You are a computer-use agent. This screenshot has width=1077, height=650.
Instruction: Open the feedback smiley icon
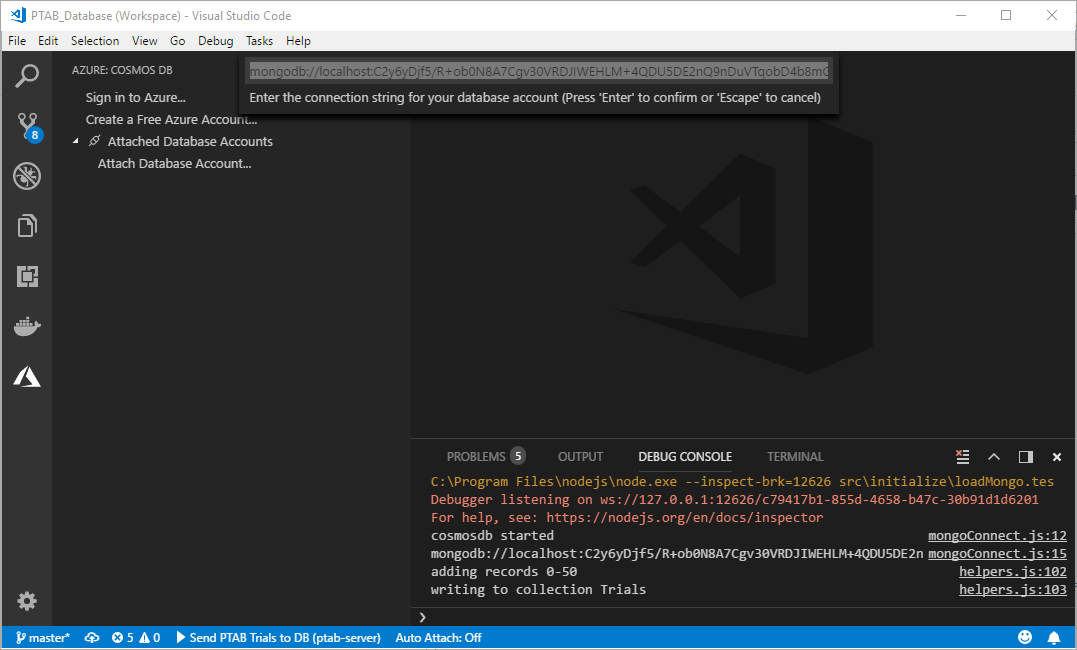coord(1025,638)
